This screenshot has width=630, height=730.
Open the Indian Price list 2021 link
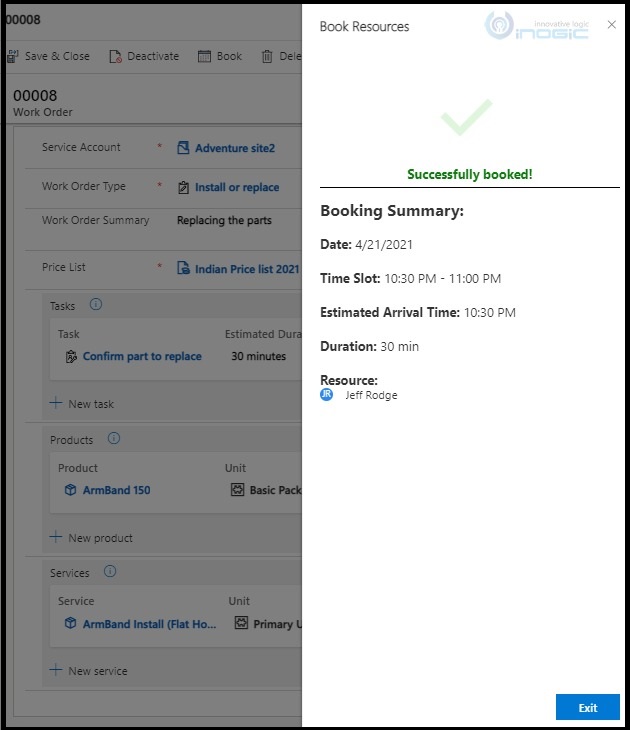point(247,269)
